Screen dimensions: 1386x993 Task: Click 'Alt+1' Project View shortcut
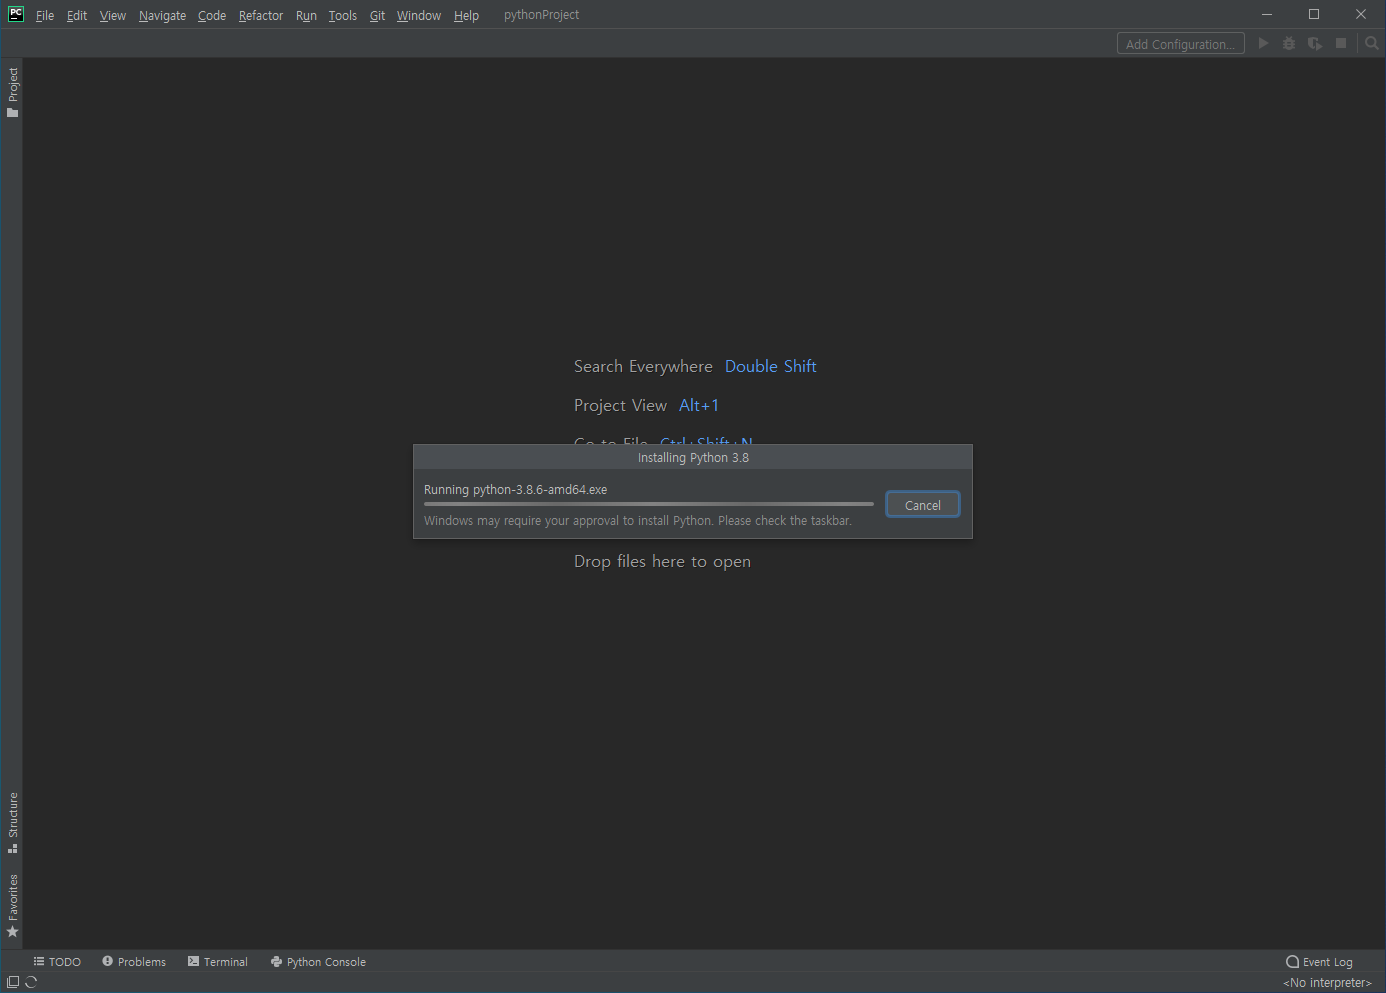tap(699, 405)
